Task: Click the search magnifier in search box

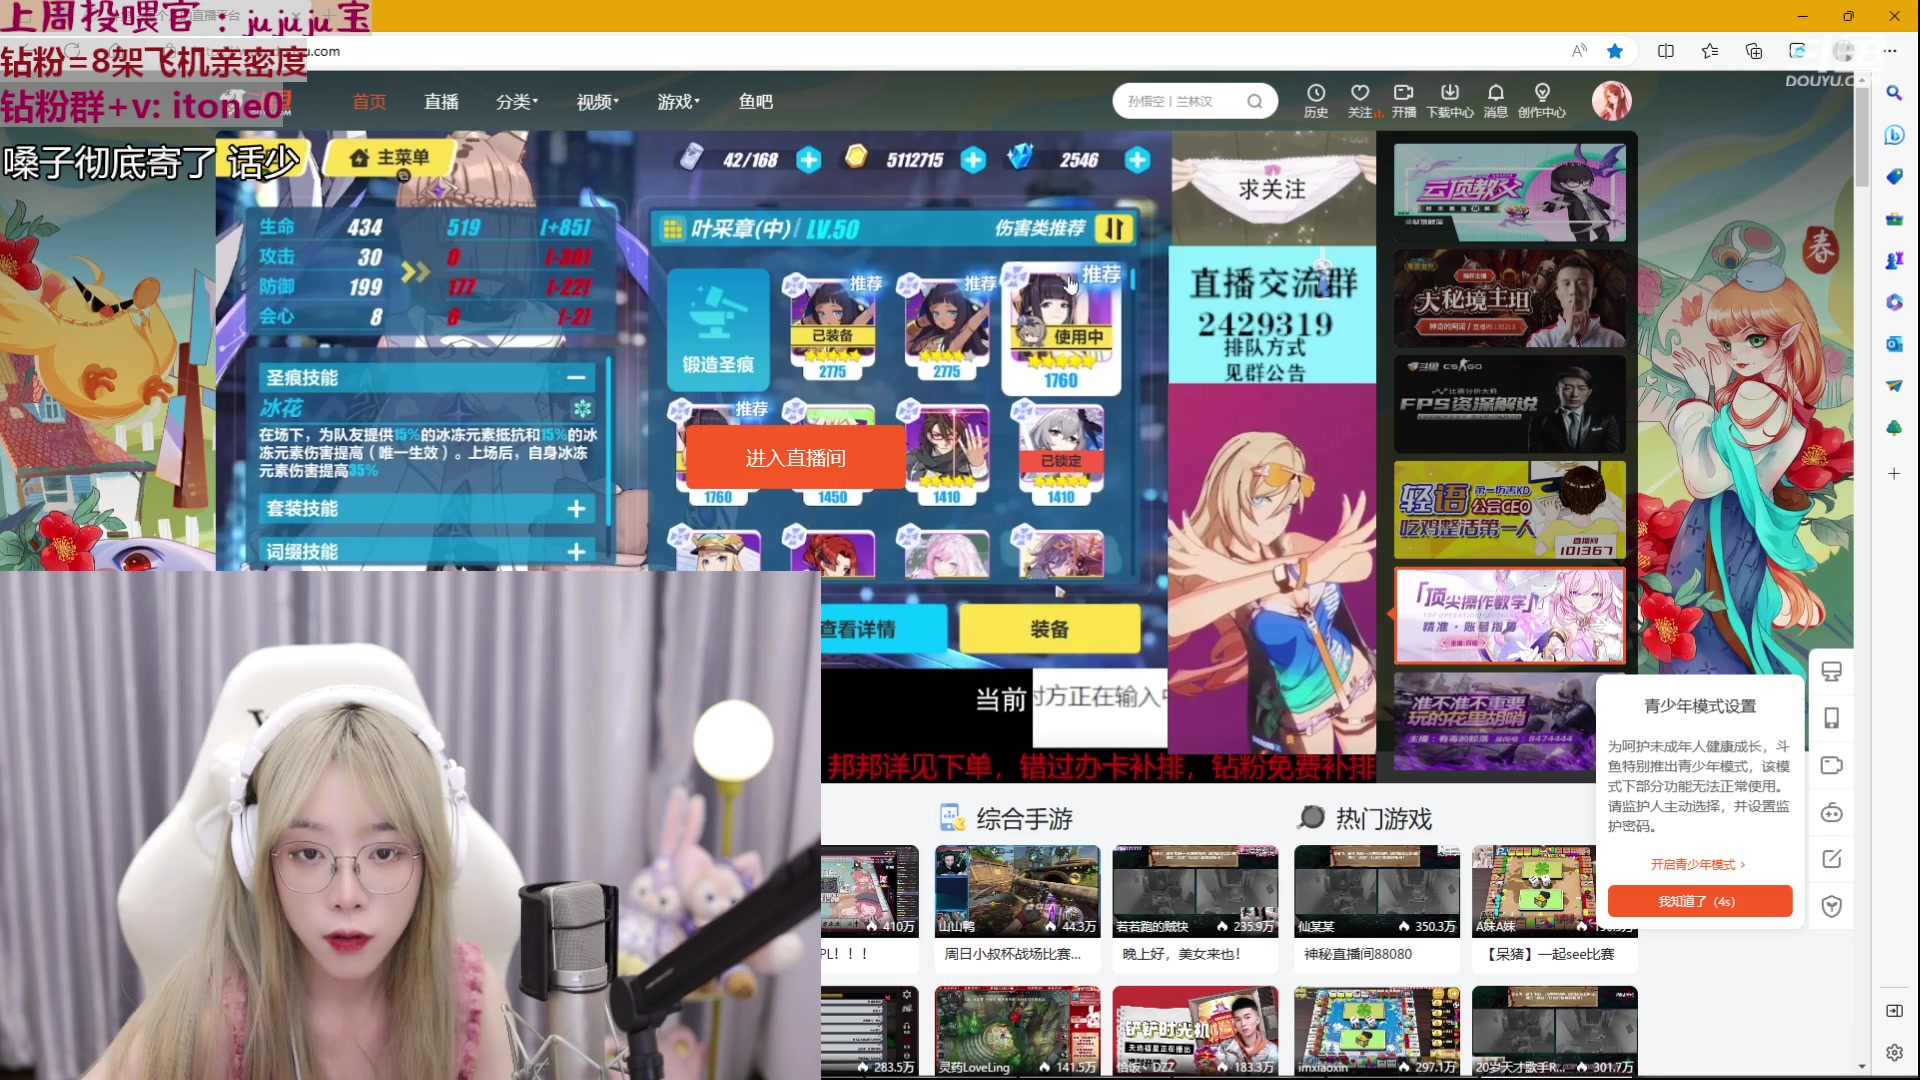Action: pyautogui.click(x=1254, y=101)
